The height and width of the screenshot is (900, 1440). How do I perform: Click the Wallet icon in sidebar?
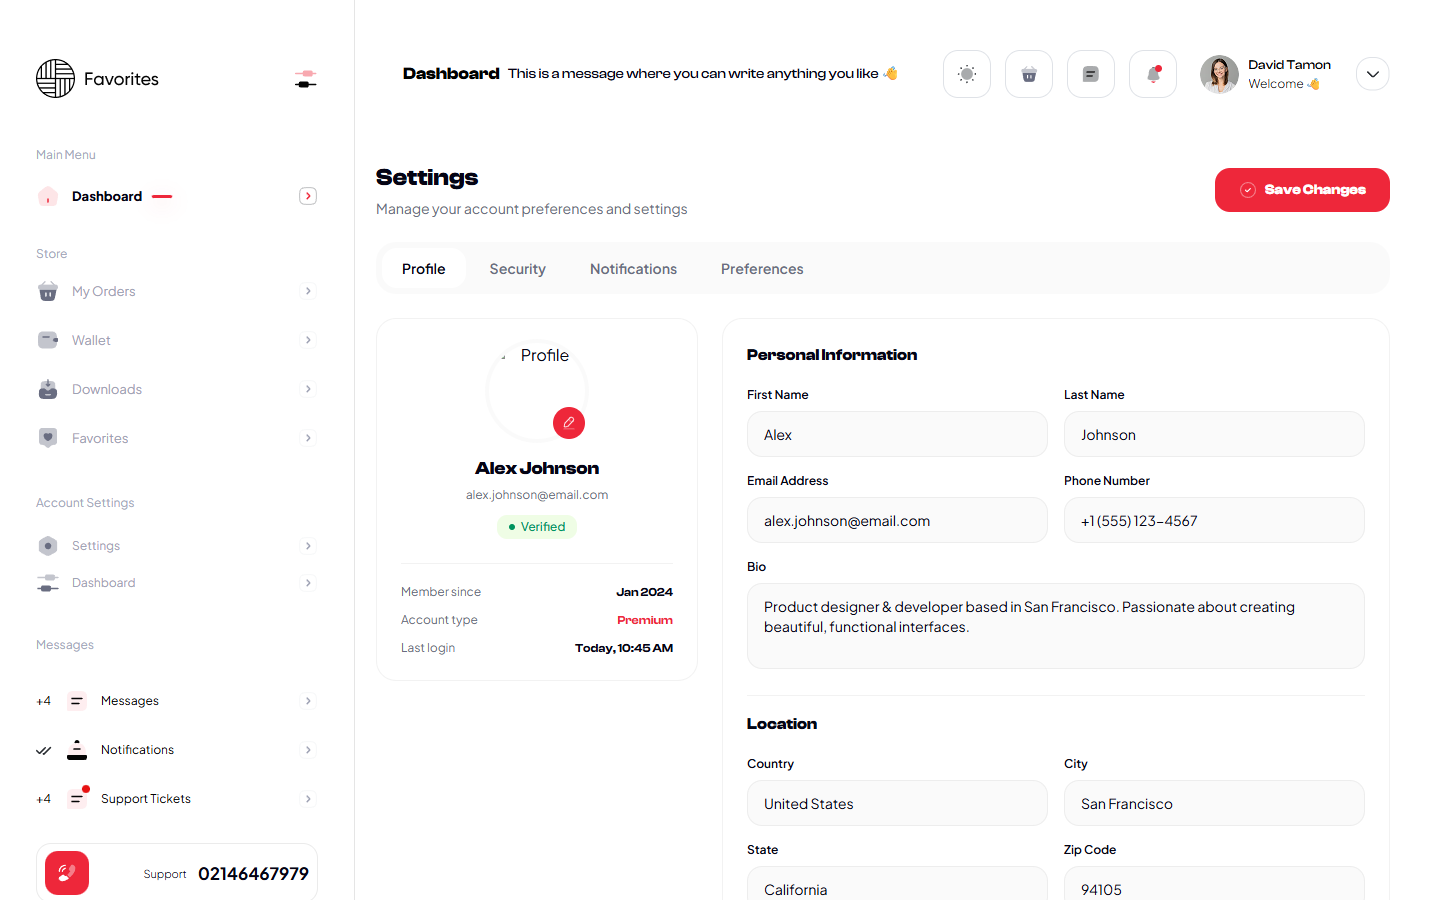(48, 340)
